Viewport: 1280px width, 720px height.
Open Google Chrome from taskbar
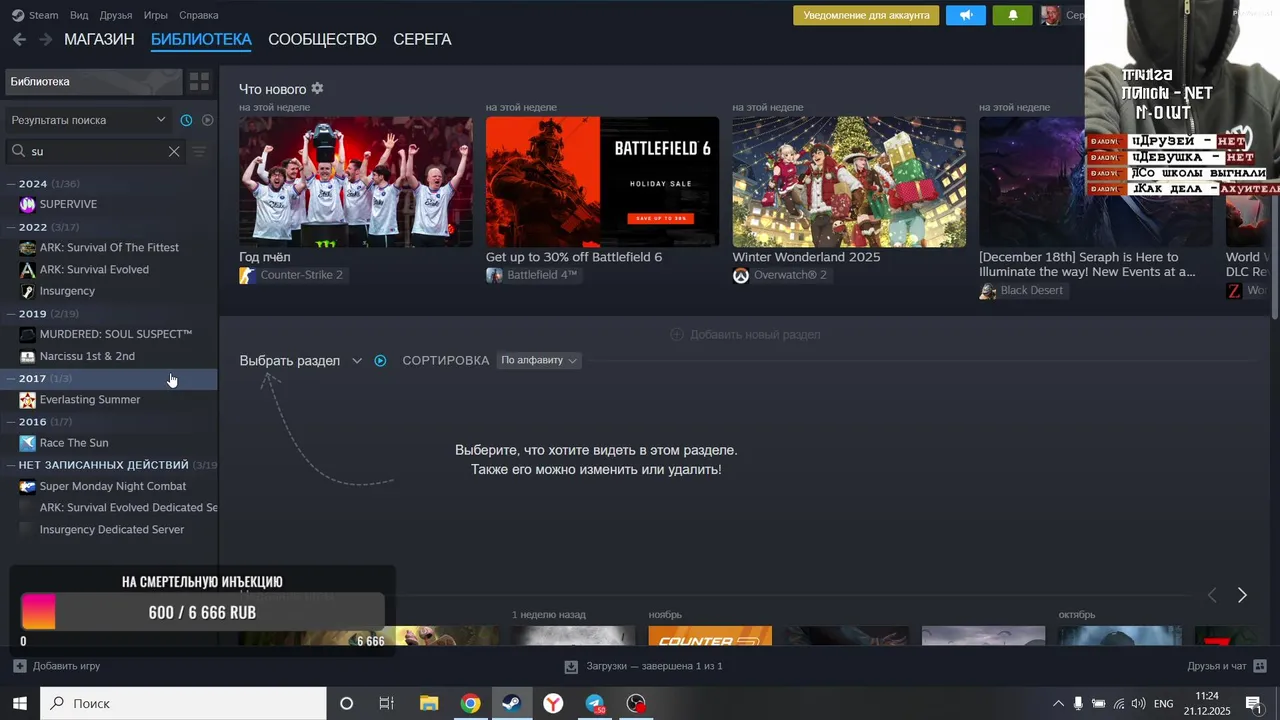[470, 704]
